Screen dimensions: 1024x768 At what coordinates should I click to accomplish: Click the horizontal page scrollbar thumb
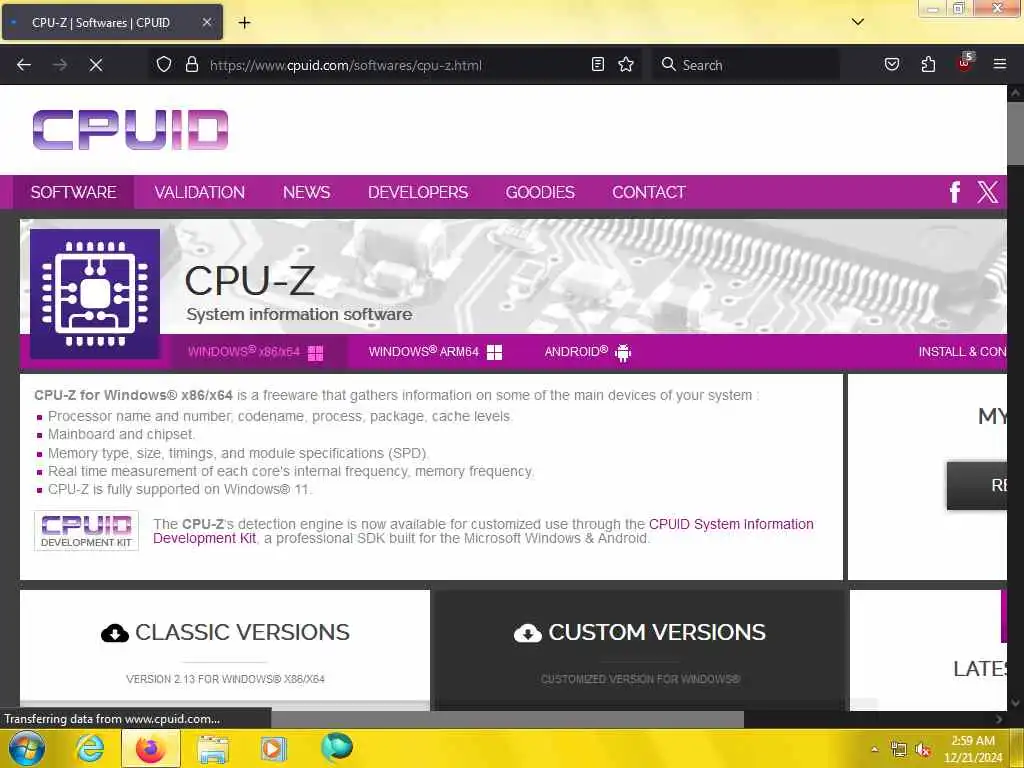pyautogui.click(x=507, y=719)
